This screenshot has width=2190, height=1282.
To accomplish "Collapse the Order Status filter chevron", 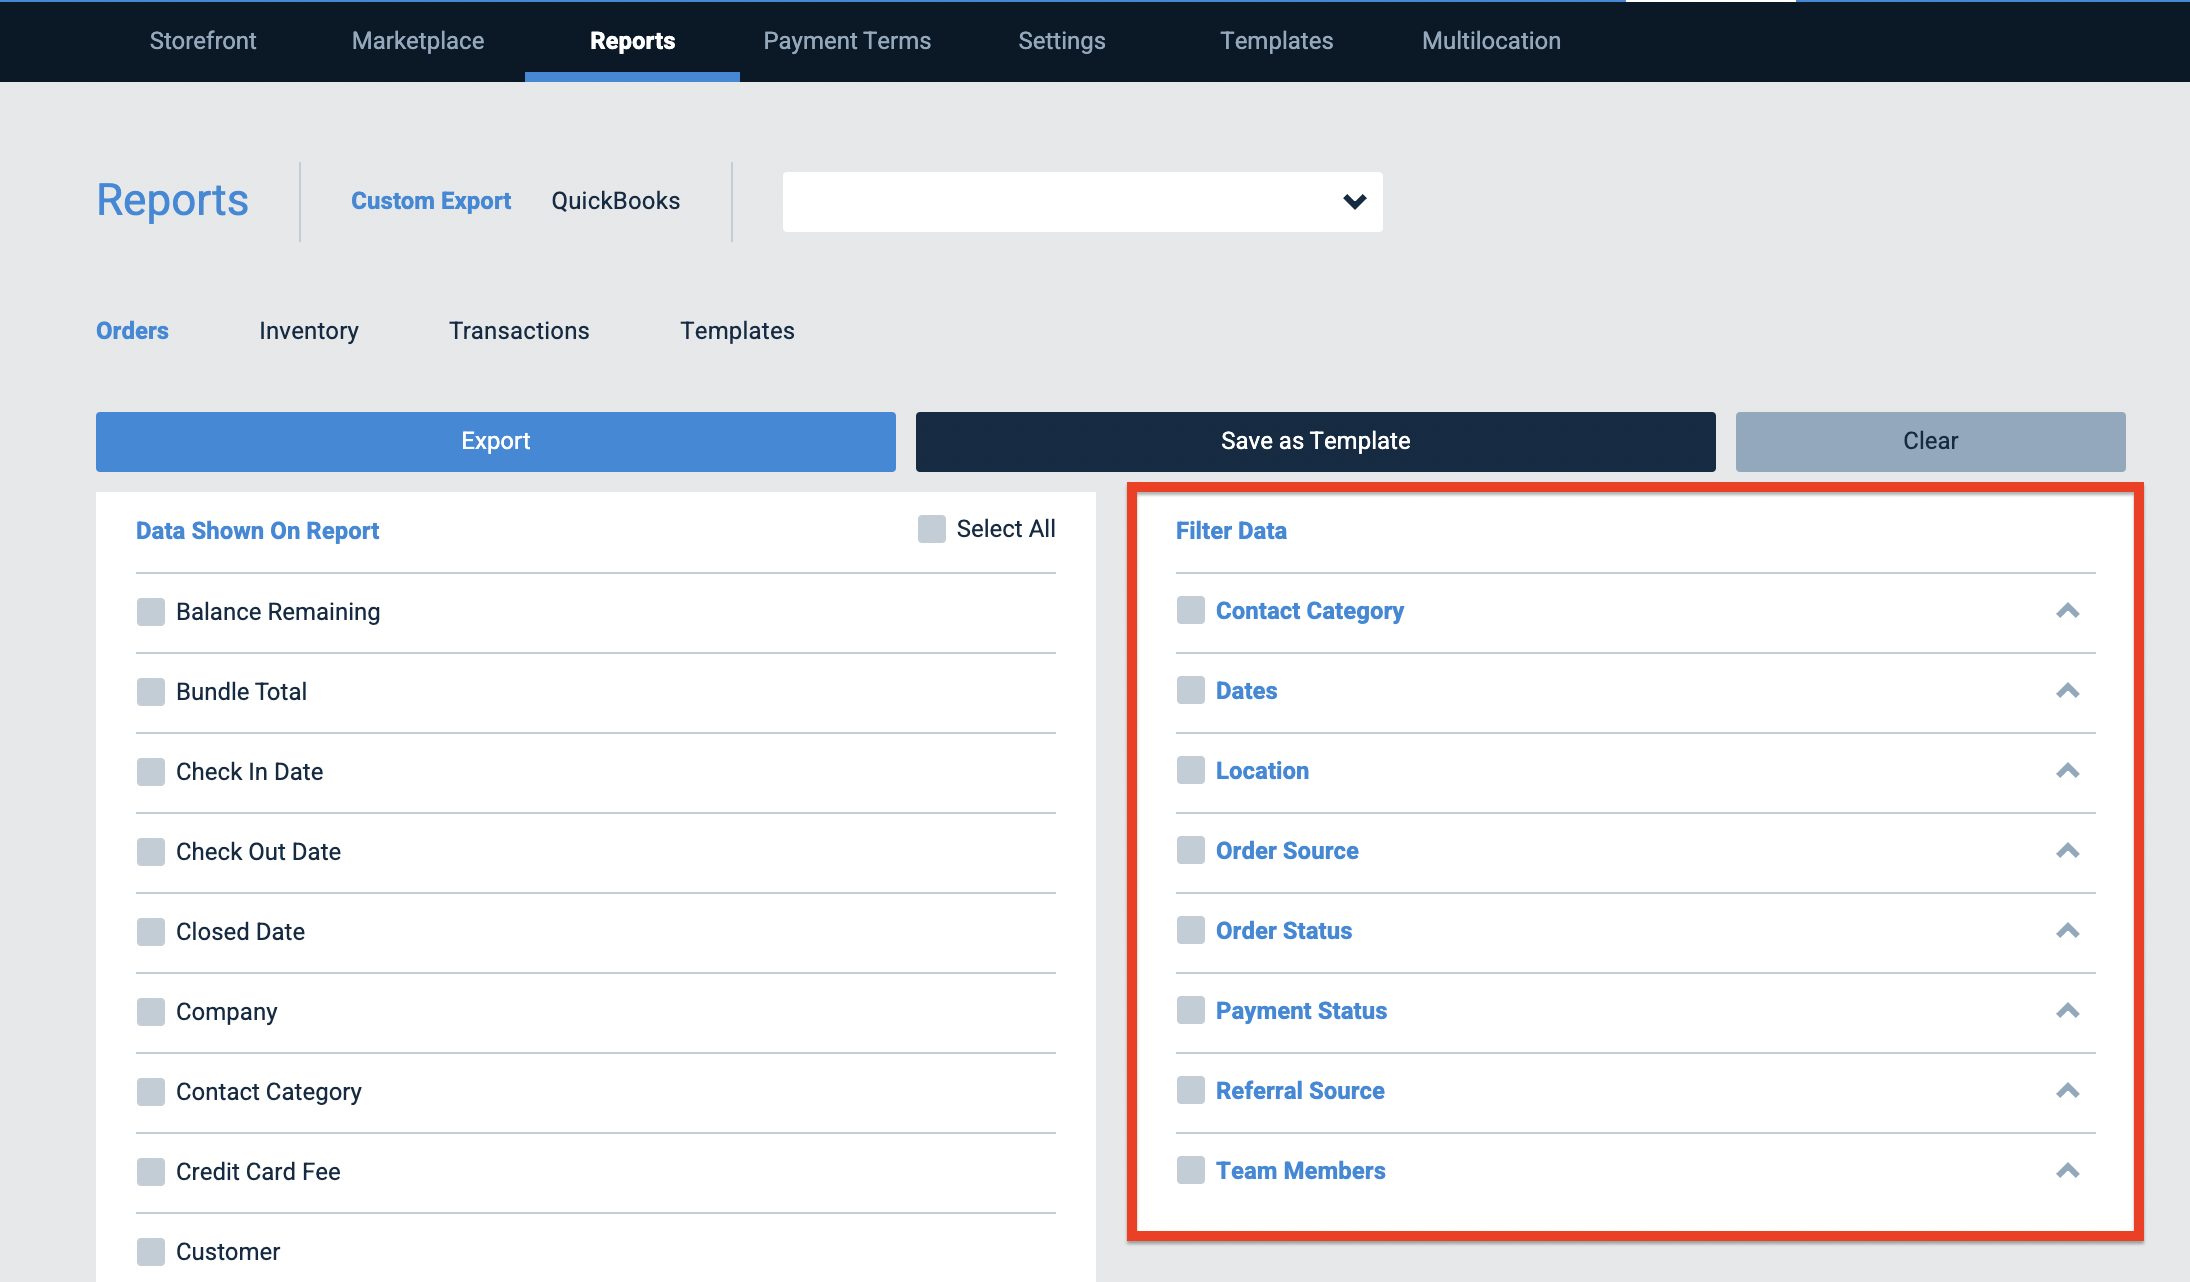I will [2067, 931].
